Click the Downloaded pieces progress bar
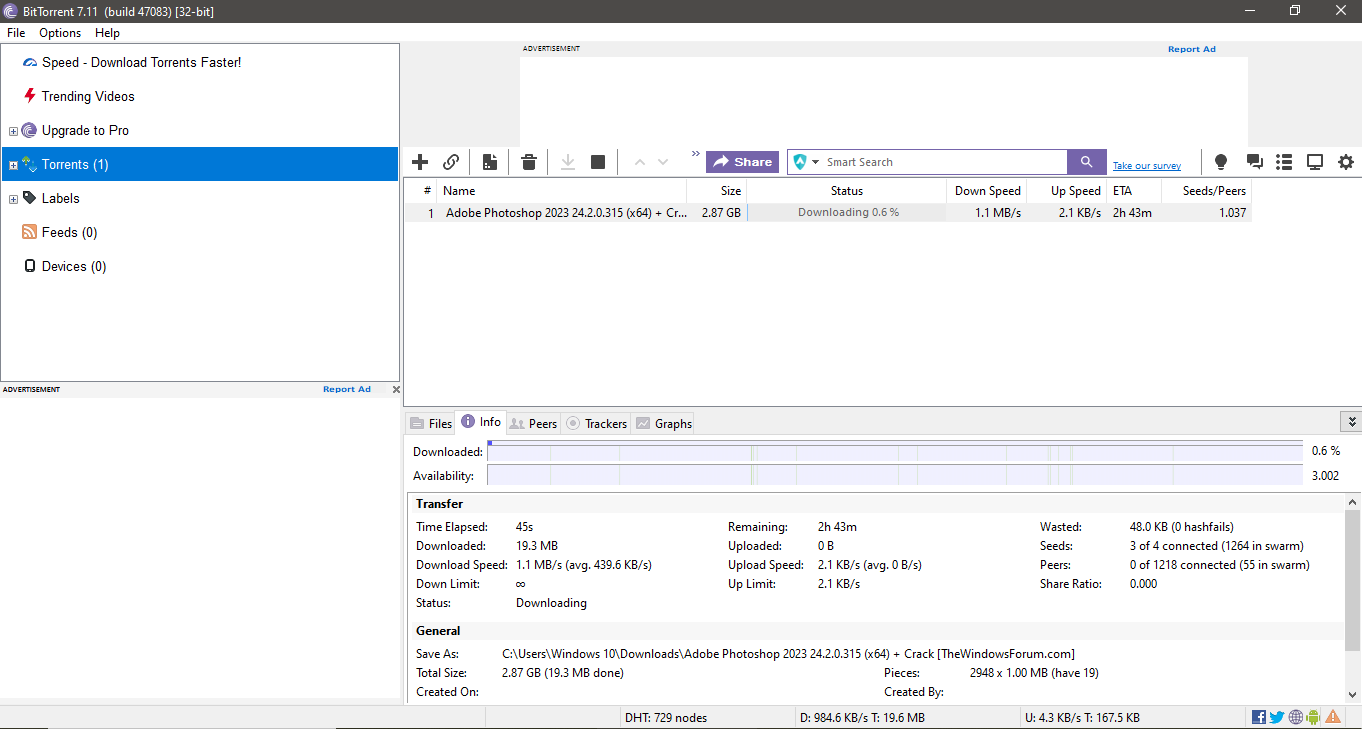This screenshot has width=1362, height=729. coord(895,451)
